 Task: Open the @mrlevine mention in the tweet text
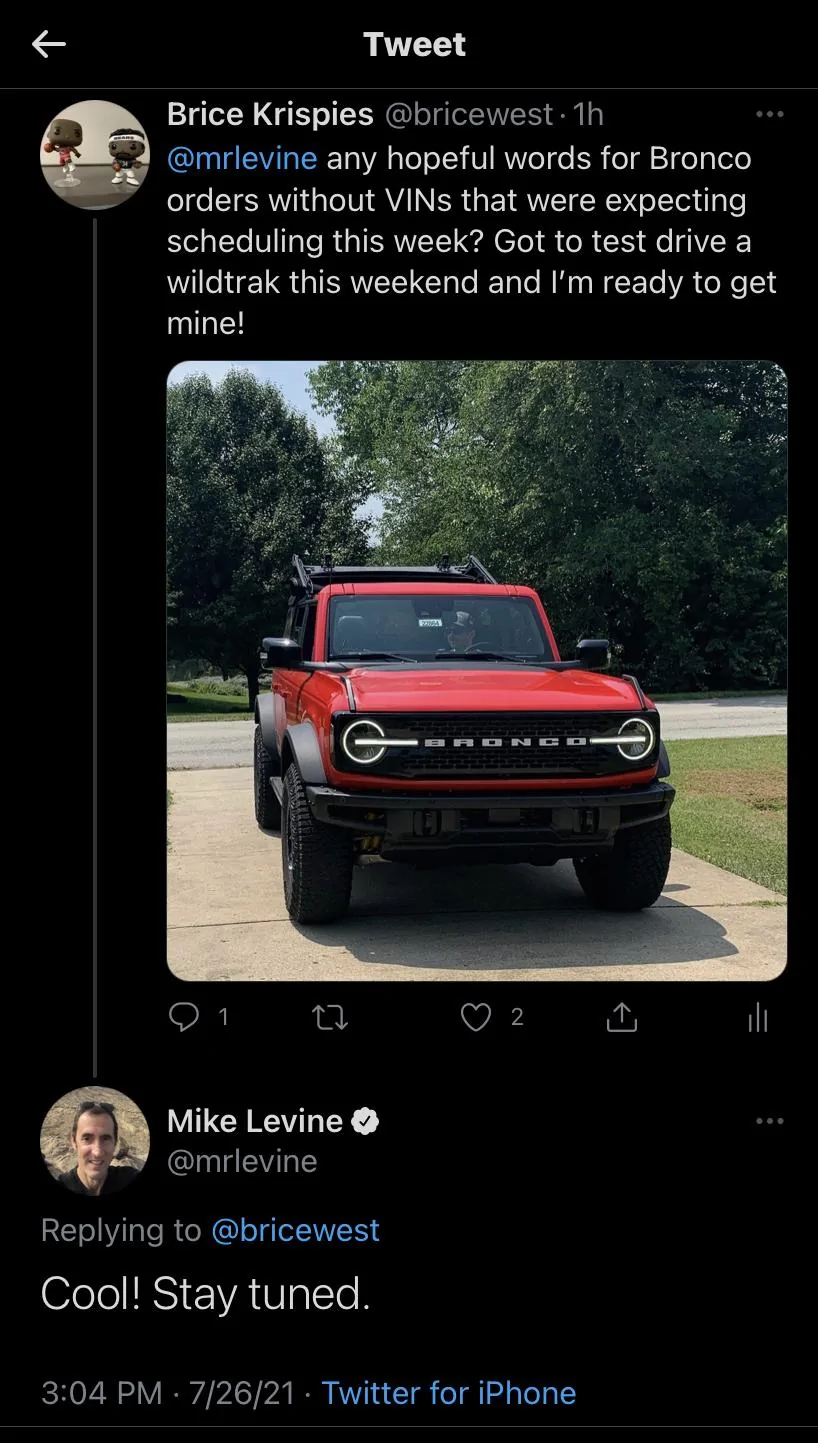242,158
